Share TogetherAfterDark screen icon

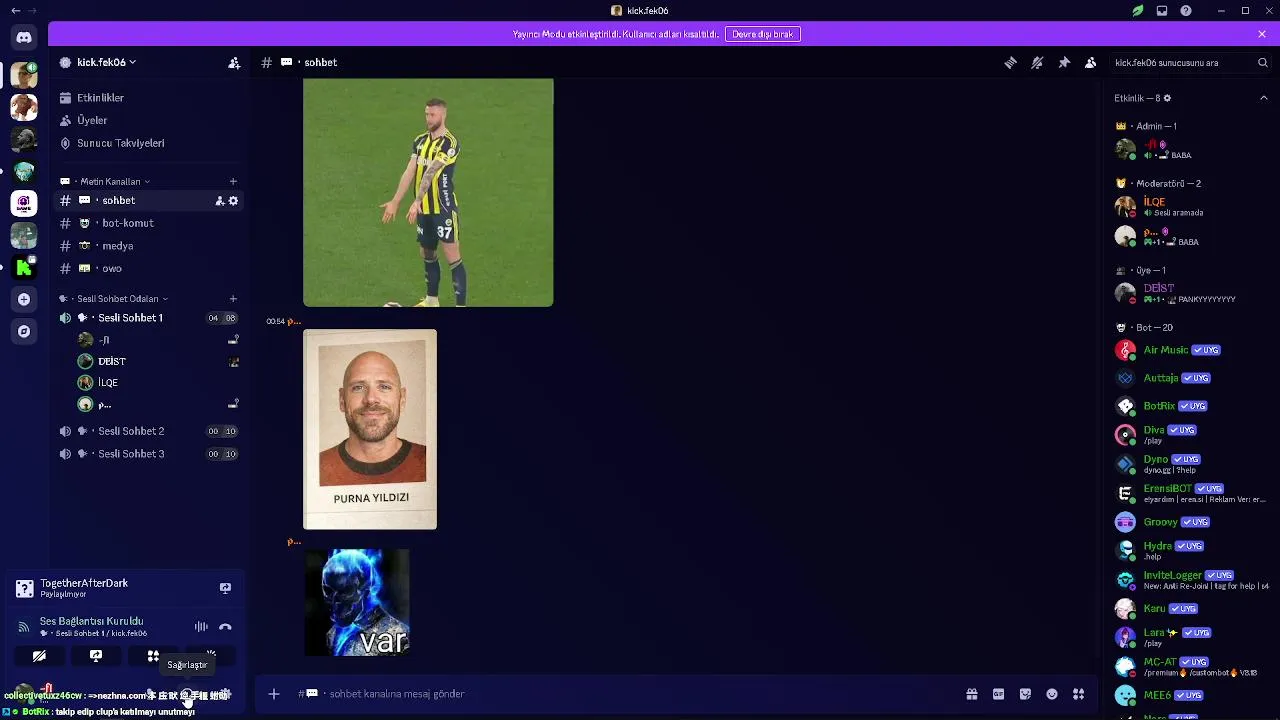click(x=225, y=588)
